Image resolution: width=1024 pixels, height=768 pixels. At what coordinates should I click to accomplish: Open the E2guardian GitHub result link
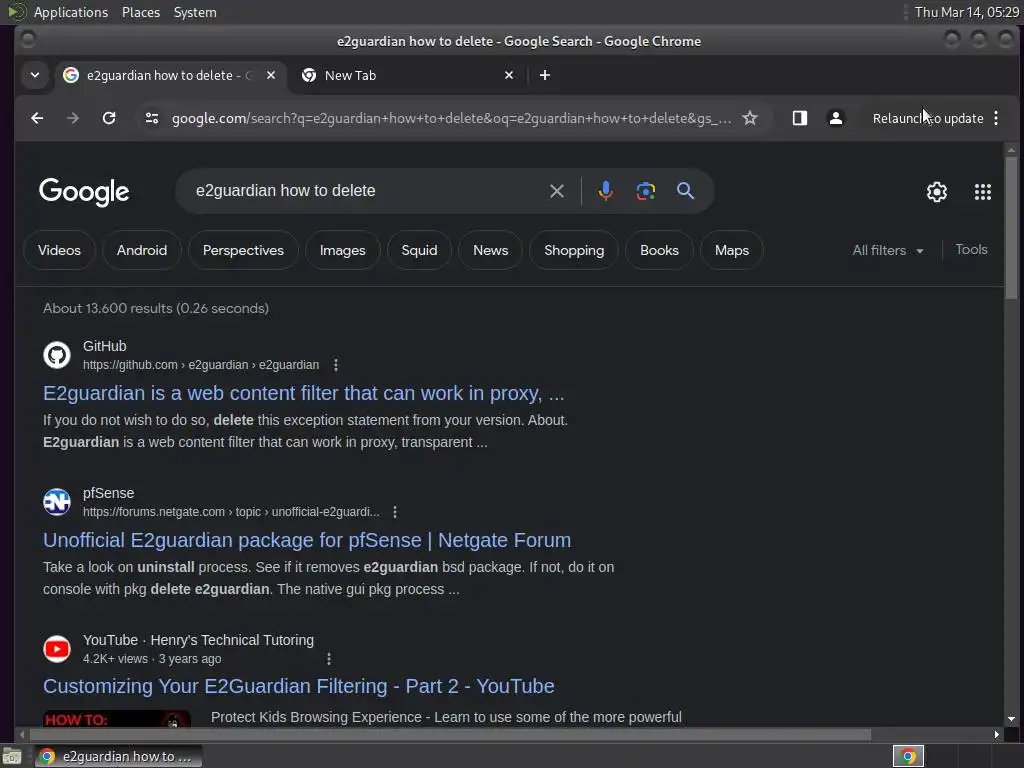304,393
